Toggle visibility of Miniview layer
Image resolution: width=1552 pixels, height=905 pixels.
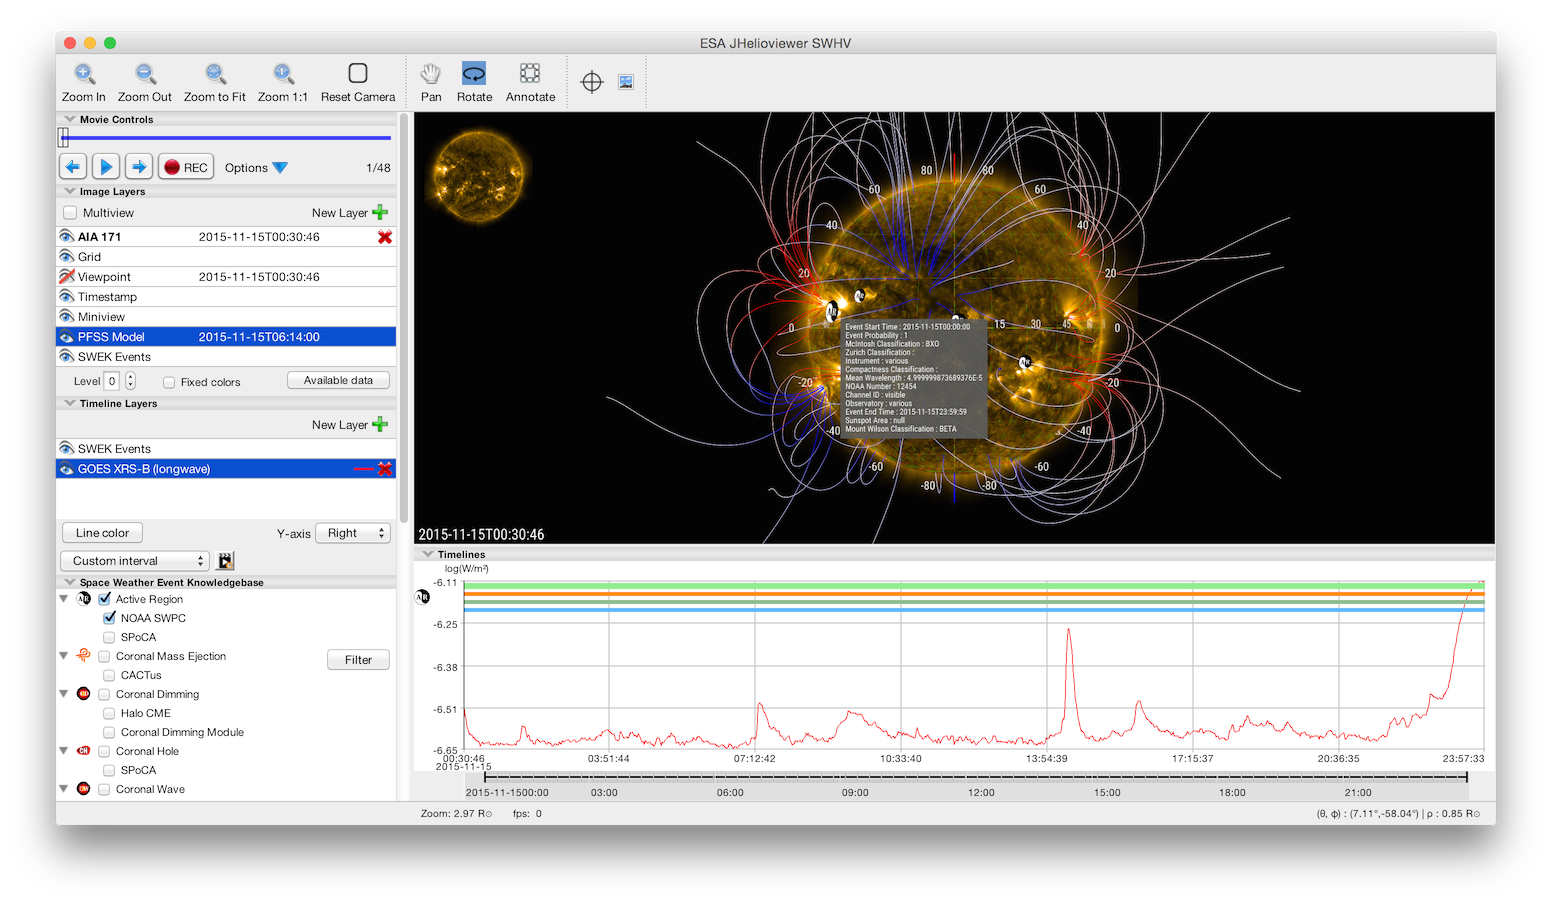click(67, 317)
